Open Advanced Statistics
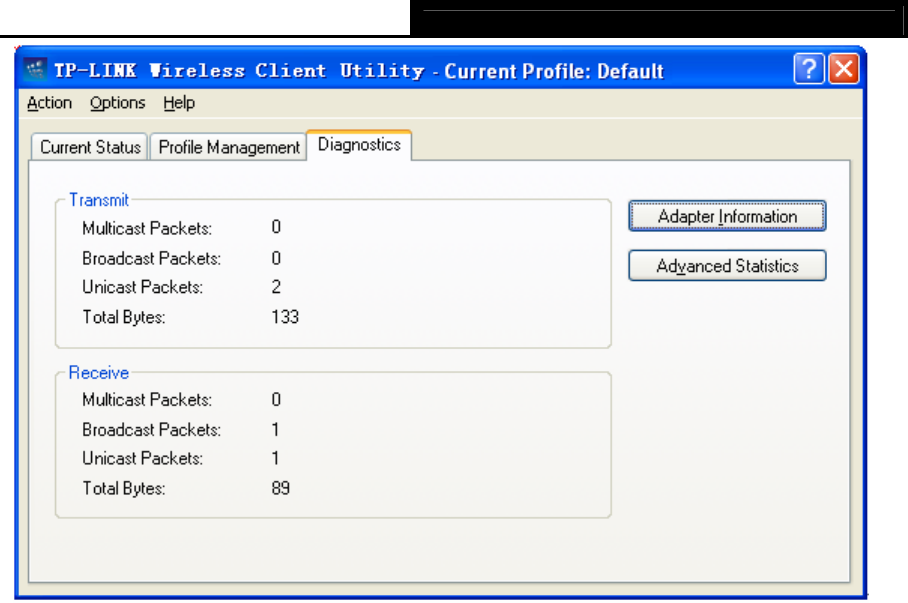908x603 pixels. (x=727, y=266)
